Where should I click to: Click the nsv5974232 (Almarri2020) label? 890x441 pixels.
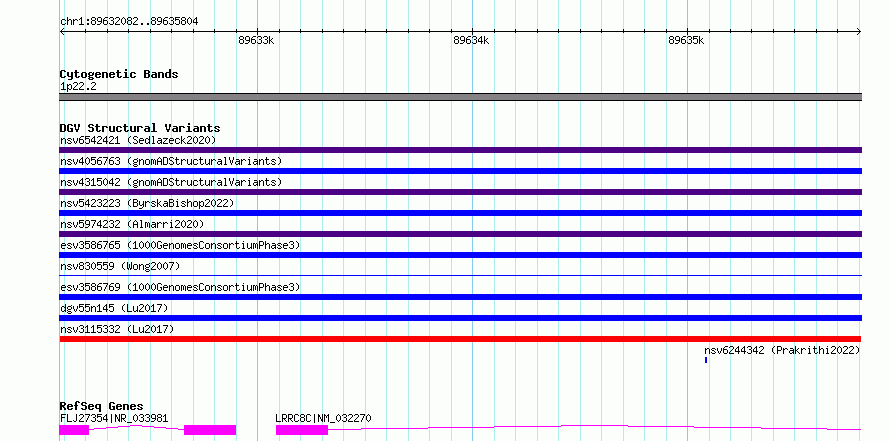(x=132, y=224)
